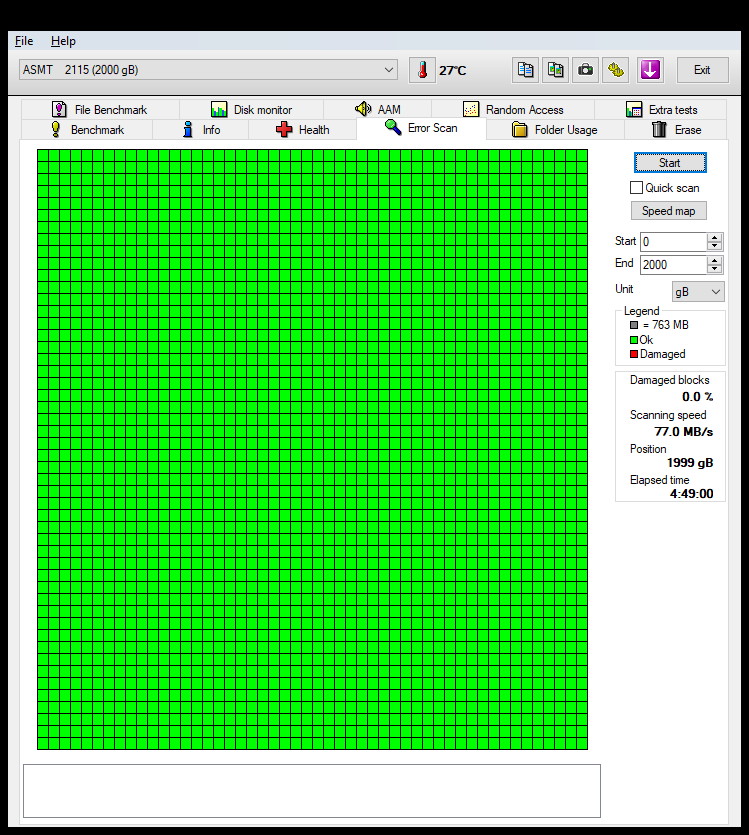The image size is (749, 835).
Task: Click the red Damaged legend swatch
Action: tap(633, 354)
